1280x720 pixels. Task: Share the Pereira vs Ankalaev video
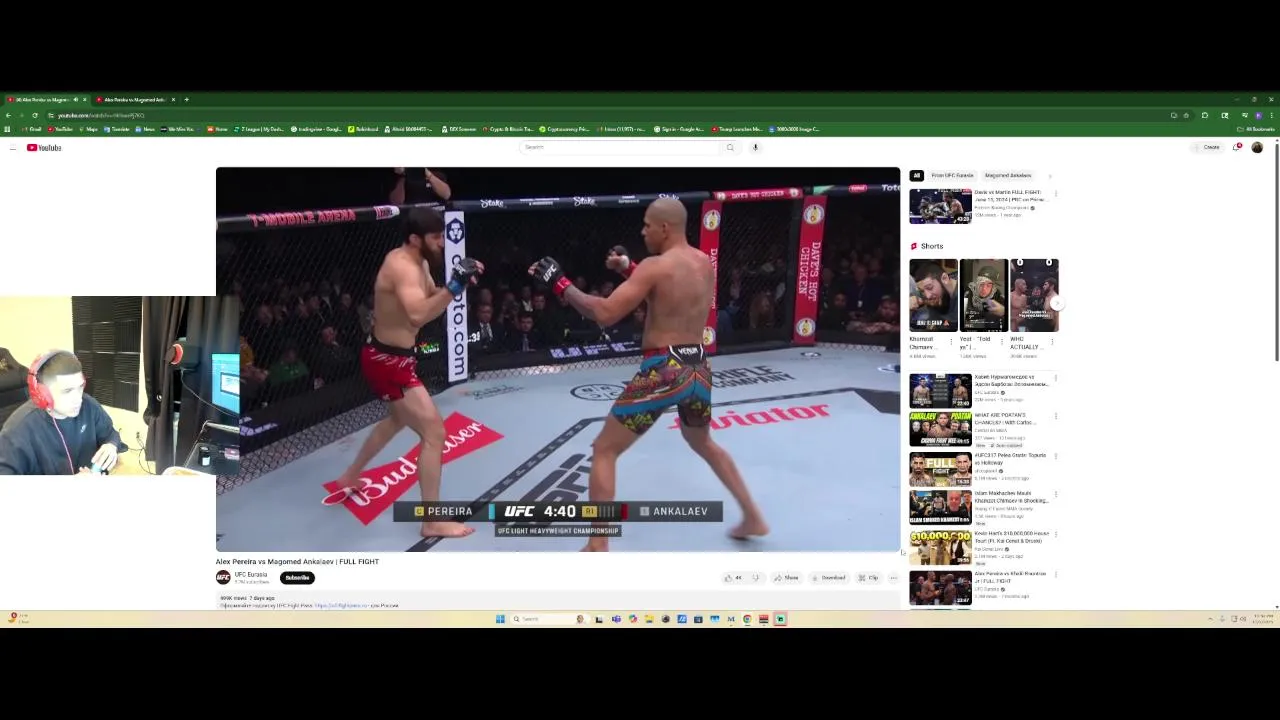tap(786, 578)
